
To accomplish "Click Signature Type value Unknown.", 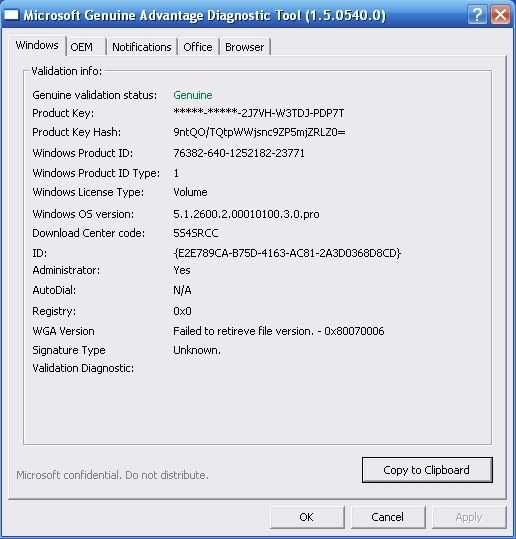I will (197, 350).
